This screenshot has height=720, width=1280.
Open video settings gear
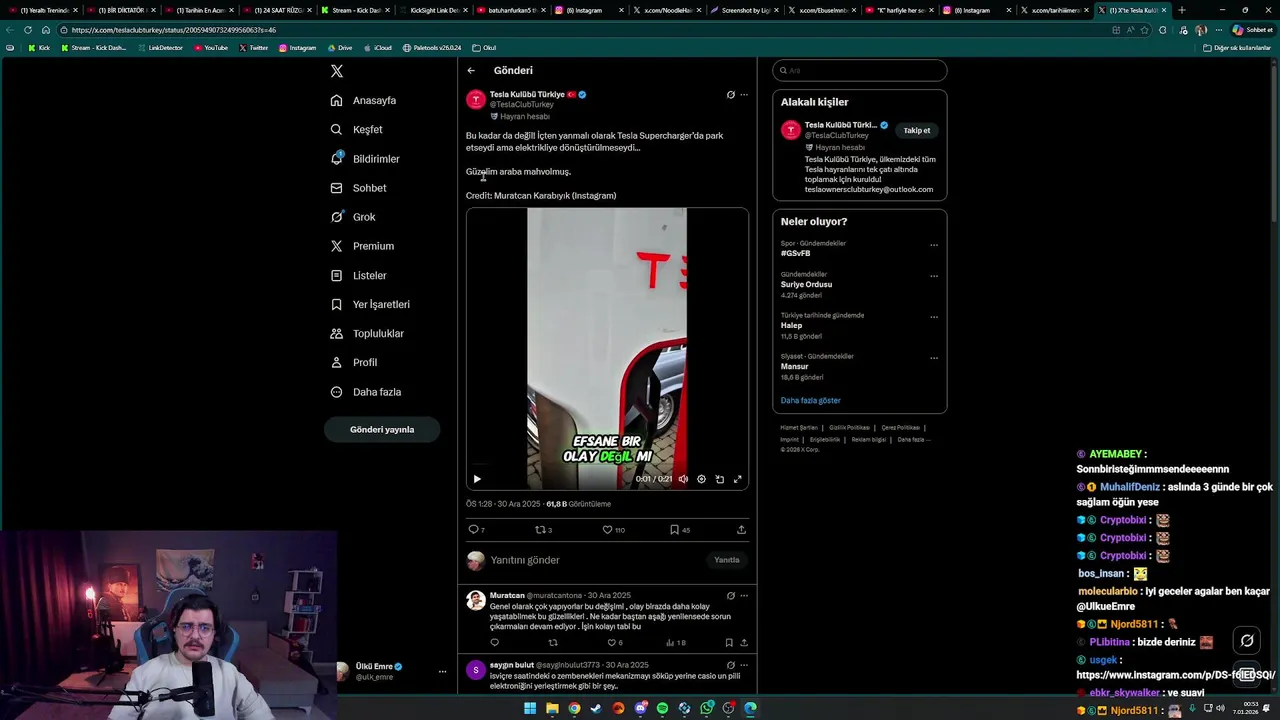[x=701, y=479]
